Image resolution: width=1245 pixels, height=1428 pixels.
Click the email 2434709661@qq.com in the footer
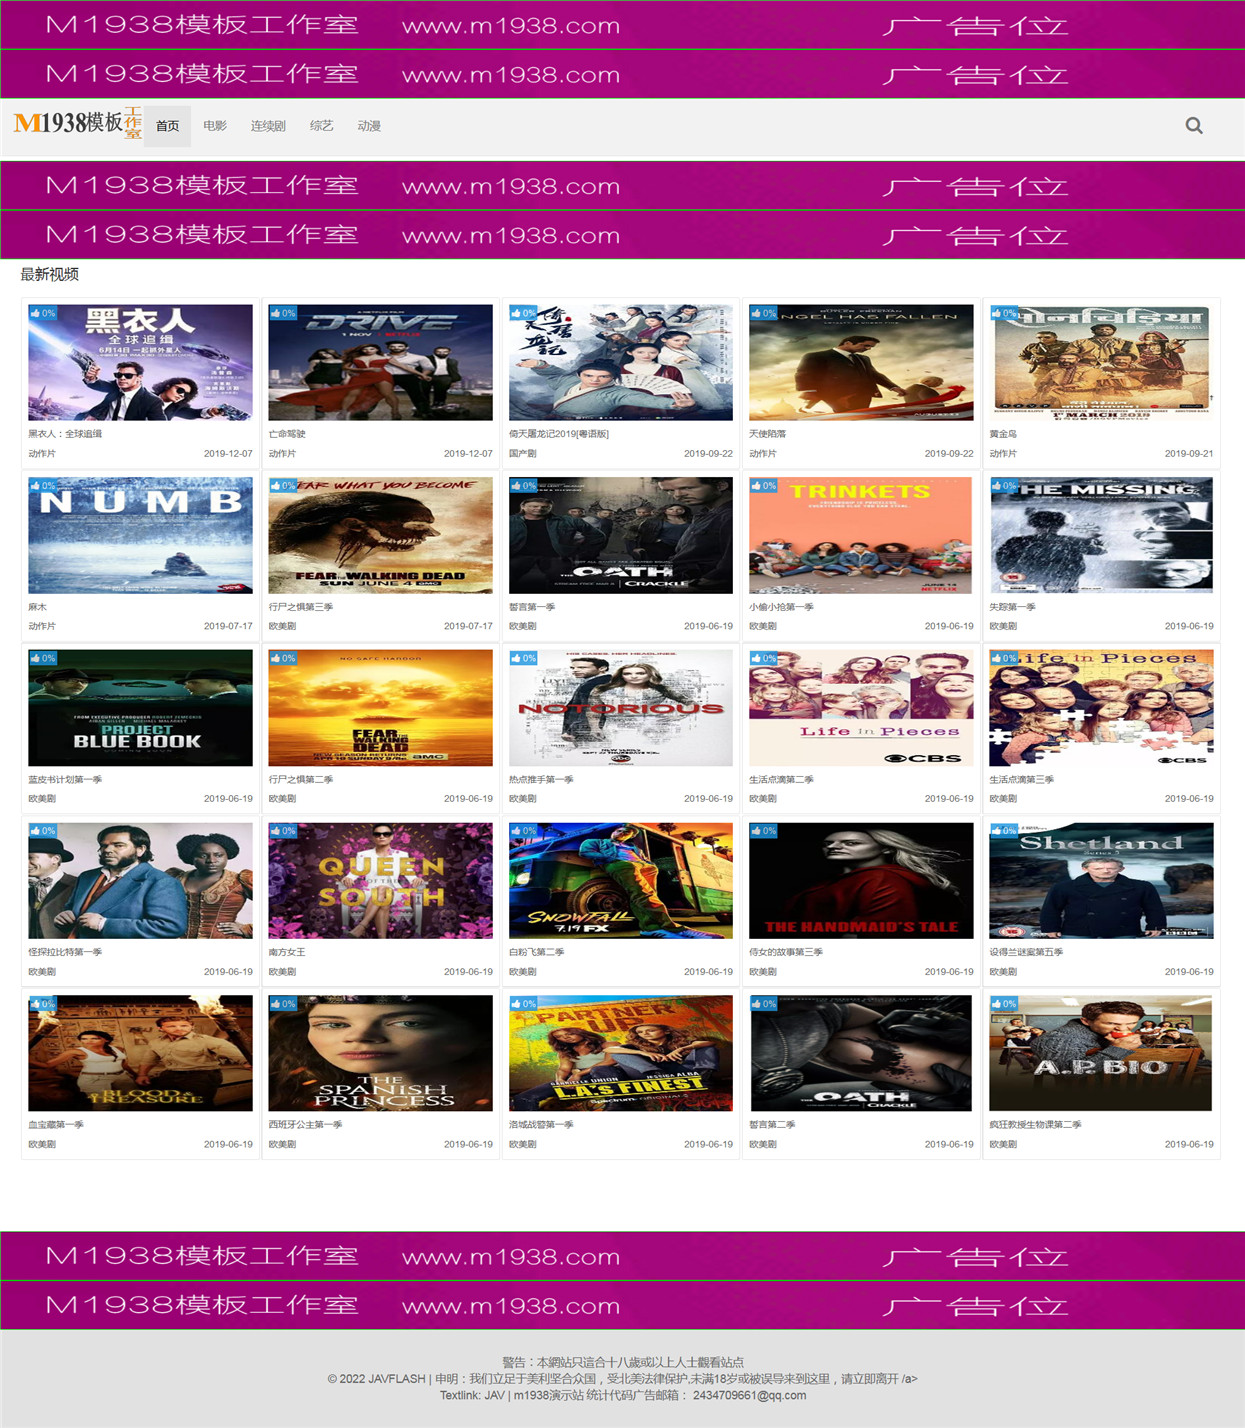pyautogui.click(x=749, y=1395)
